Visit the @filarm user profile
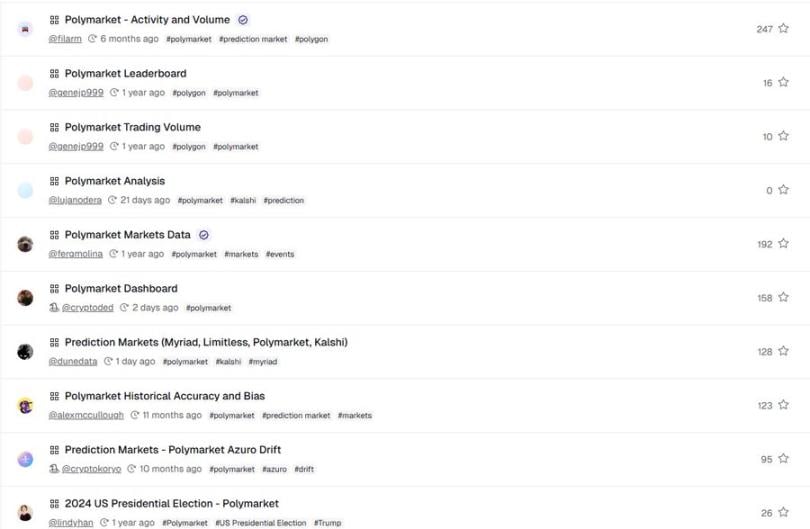The width and height of the screenshot is (810, 529). pos(65,39)
